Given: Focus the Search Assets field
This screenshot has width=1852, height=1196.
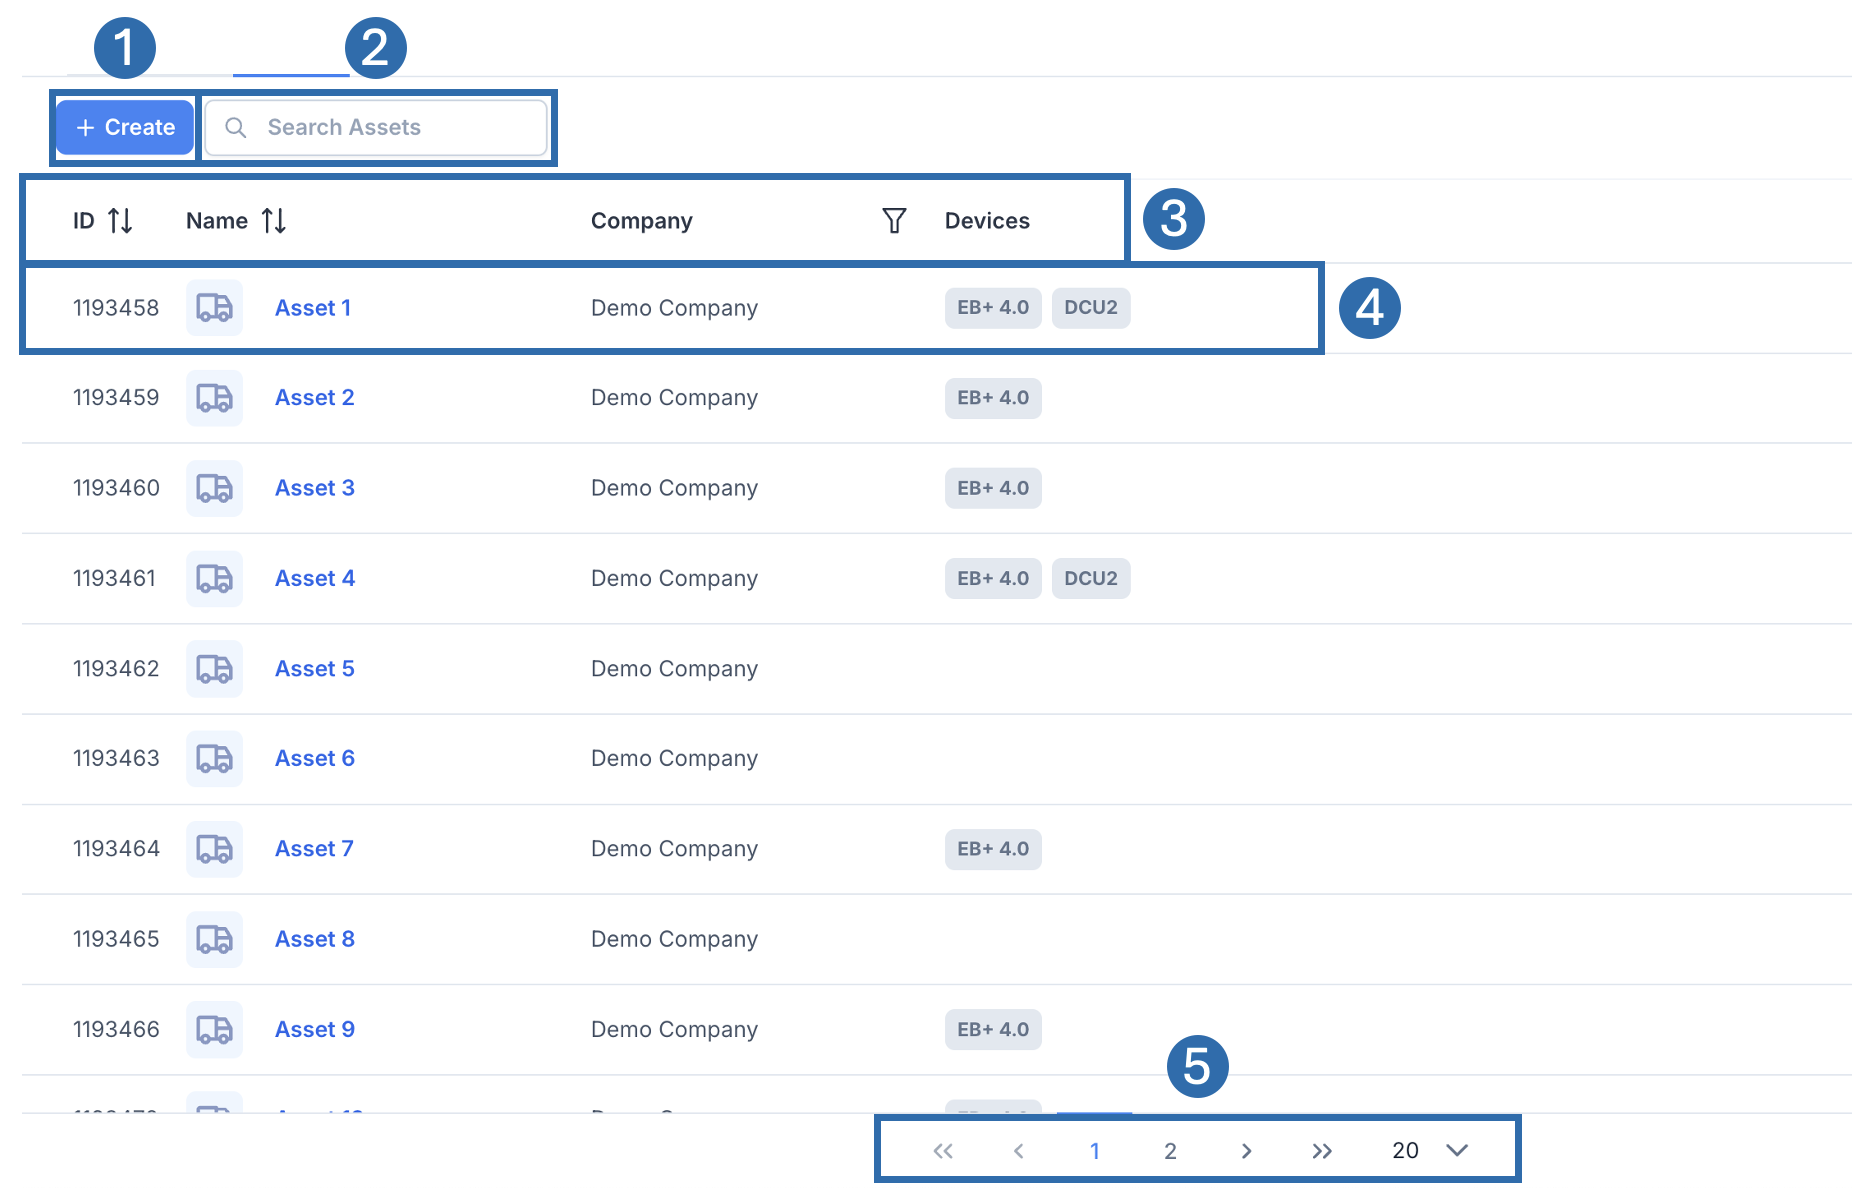Looking at the screenshot, I should click(390, 128).
